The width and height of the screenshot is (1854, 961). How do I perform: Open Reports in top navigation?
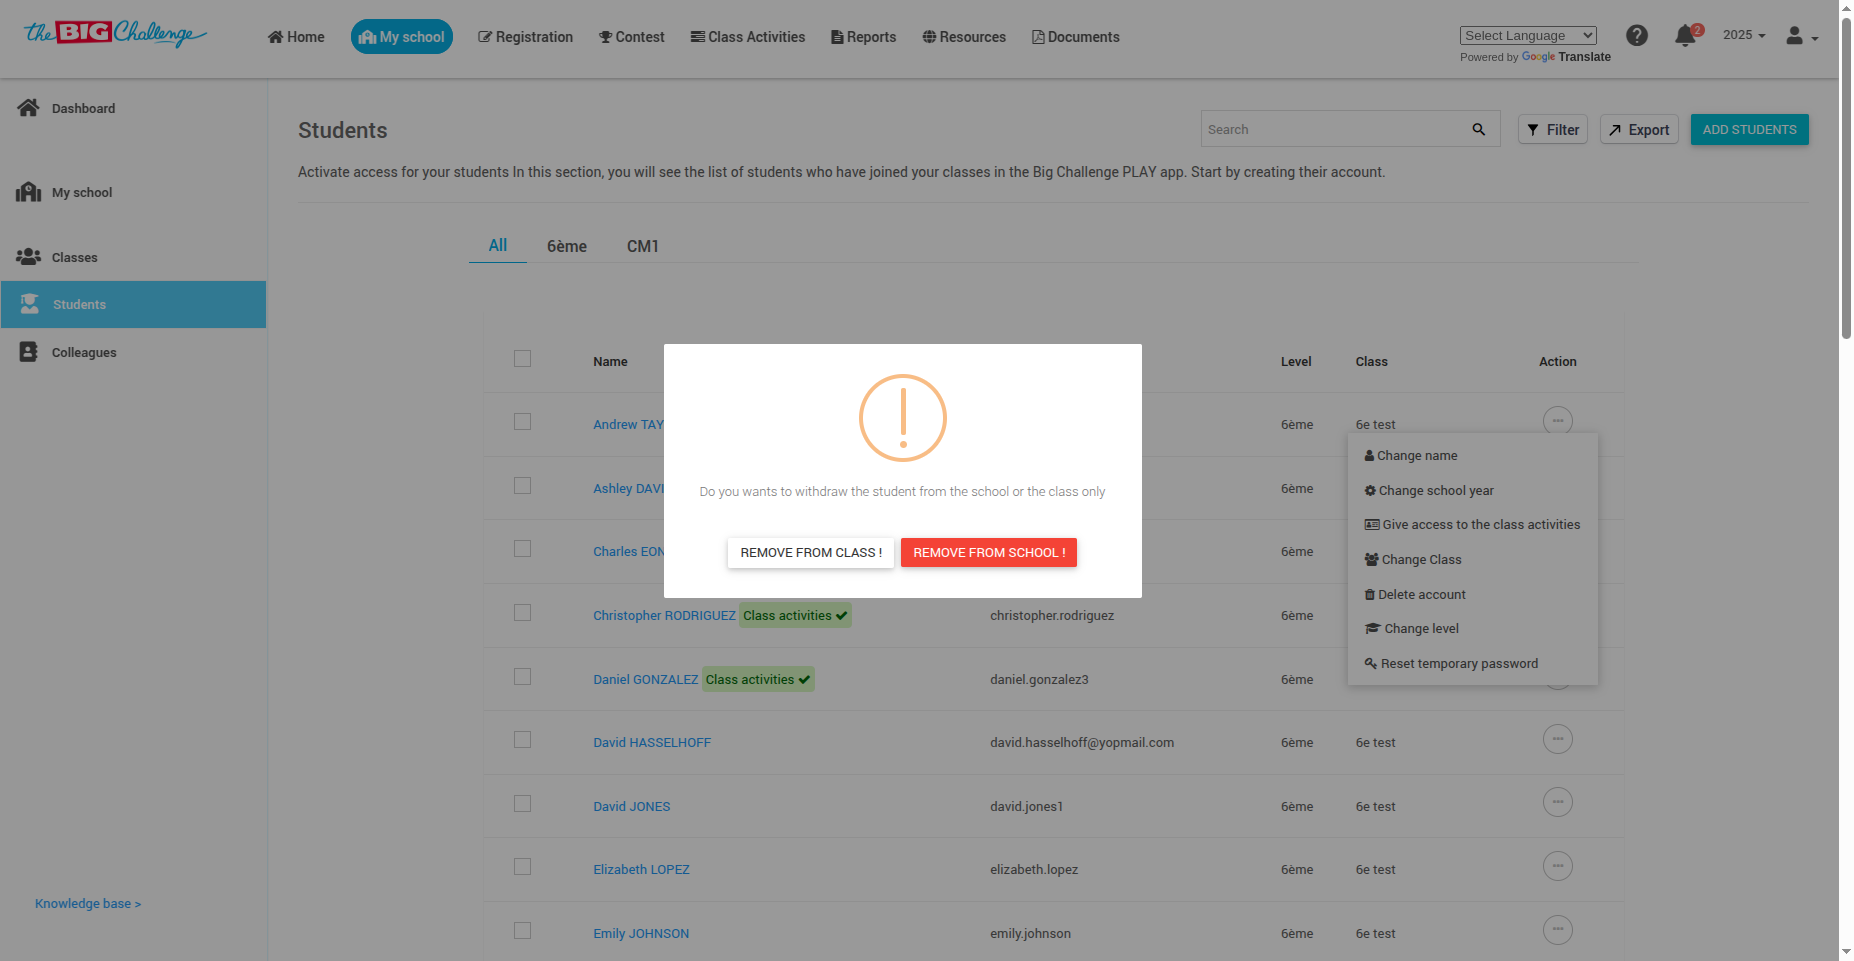point(864,37)
